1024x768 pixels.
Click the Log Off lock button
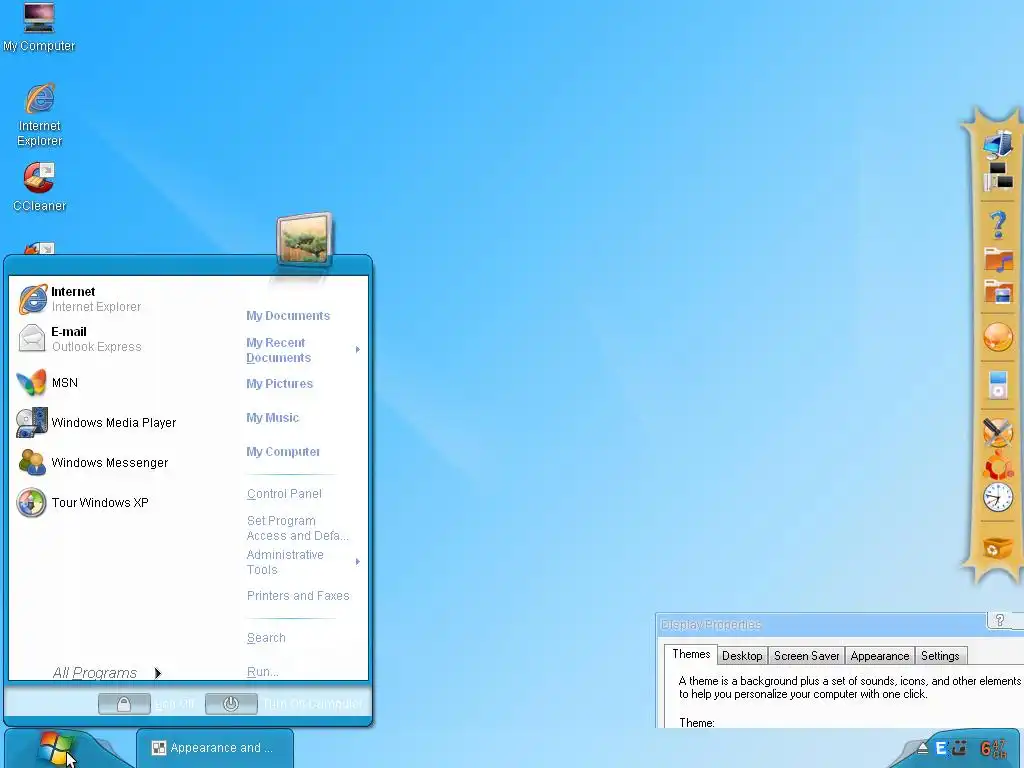point(124,704)
